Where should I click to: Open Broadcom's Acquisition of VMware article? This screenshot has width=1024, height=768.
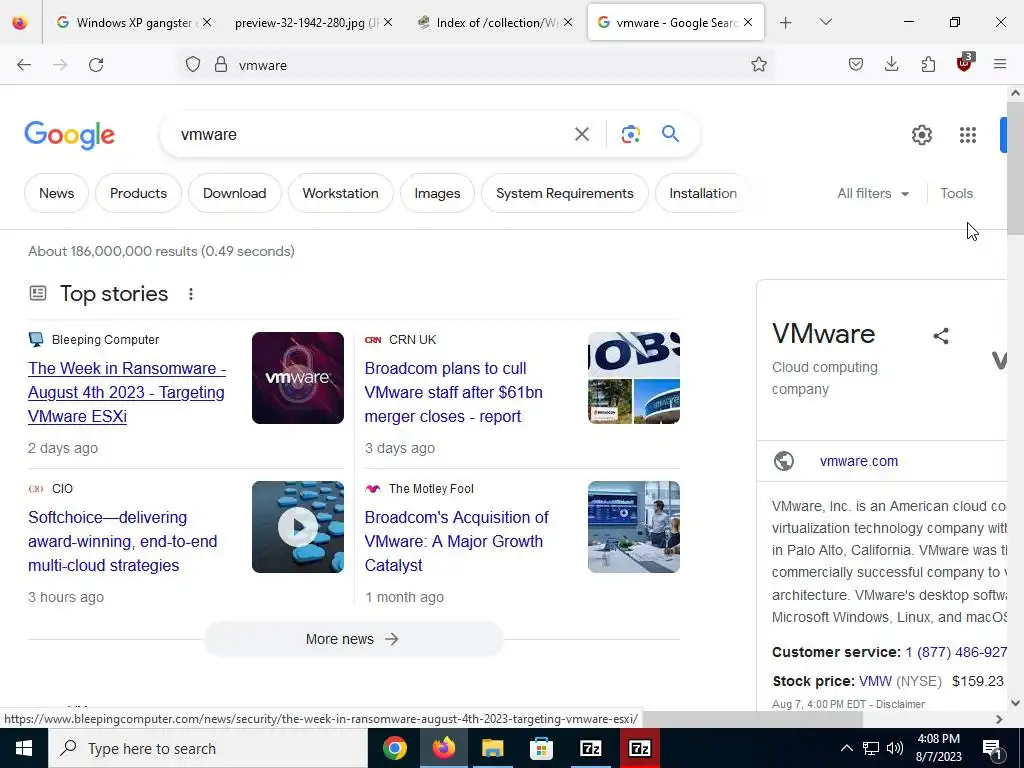[456, 541]
